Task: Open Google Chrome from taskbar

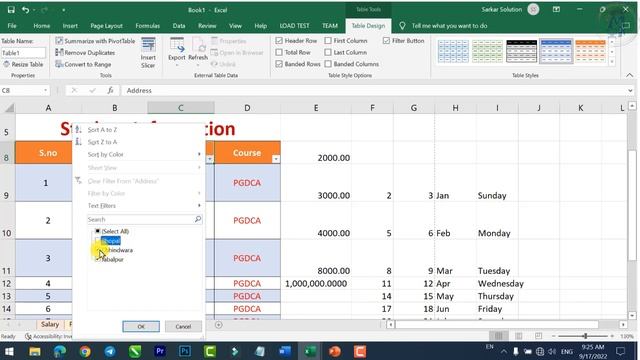Action: (x=85, y=351)
